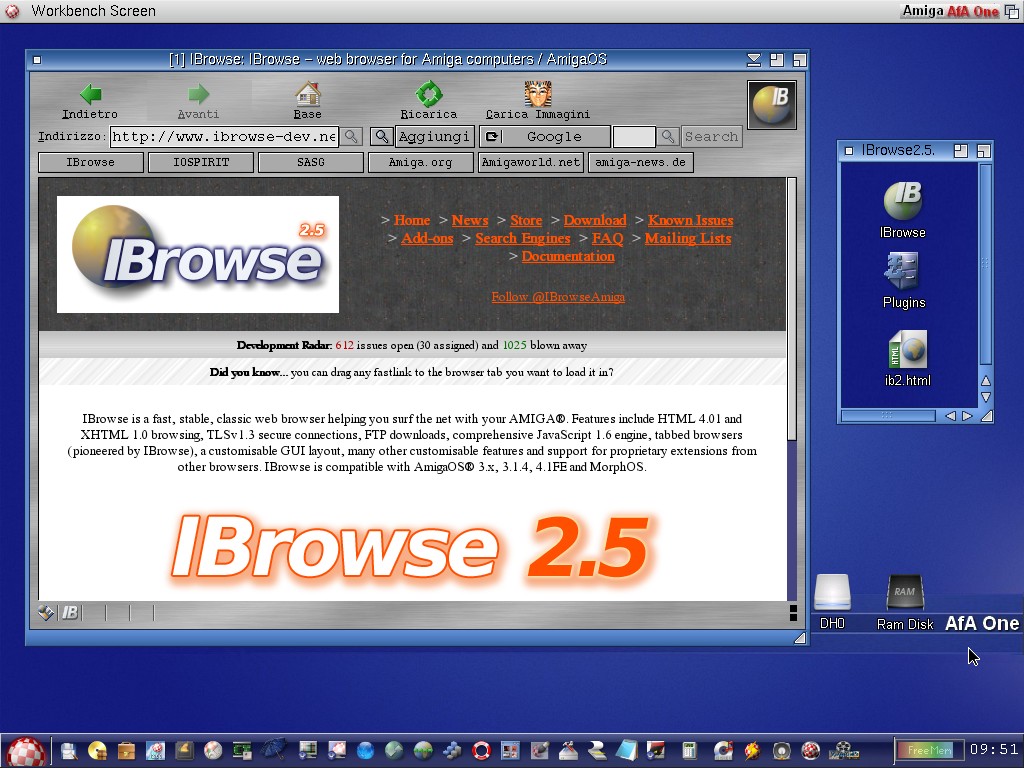
Task: Open the Ram Disk desktop icon
Action: pos(904,592)
